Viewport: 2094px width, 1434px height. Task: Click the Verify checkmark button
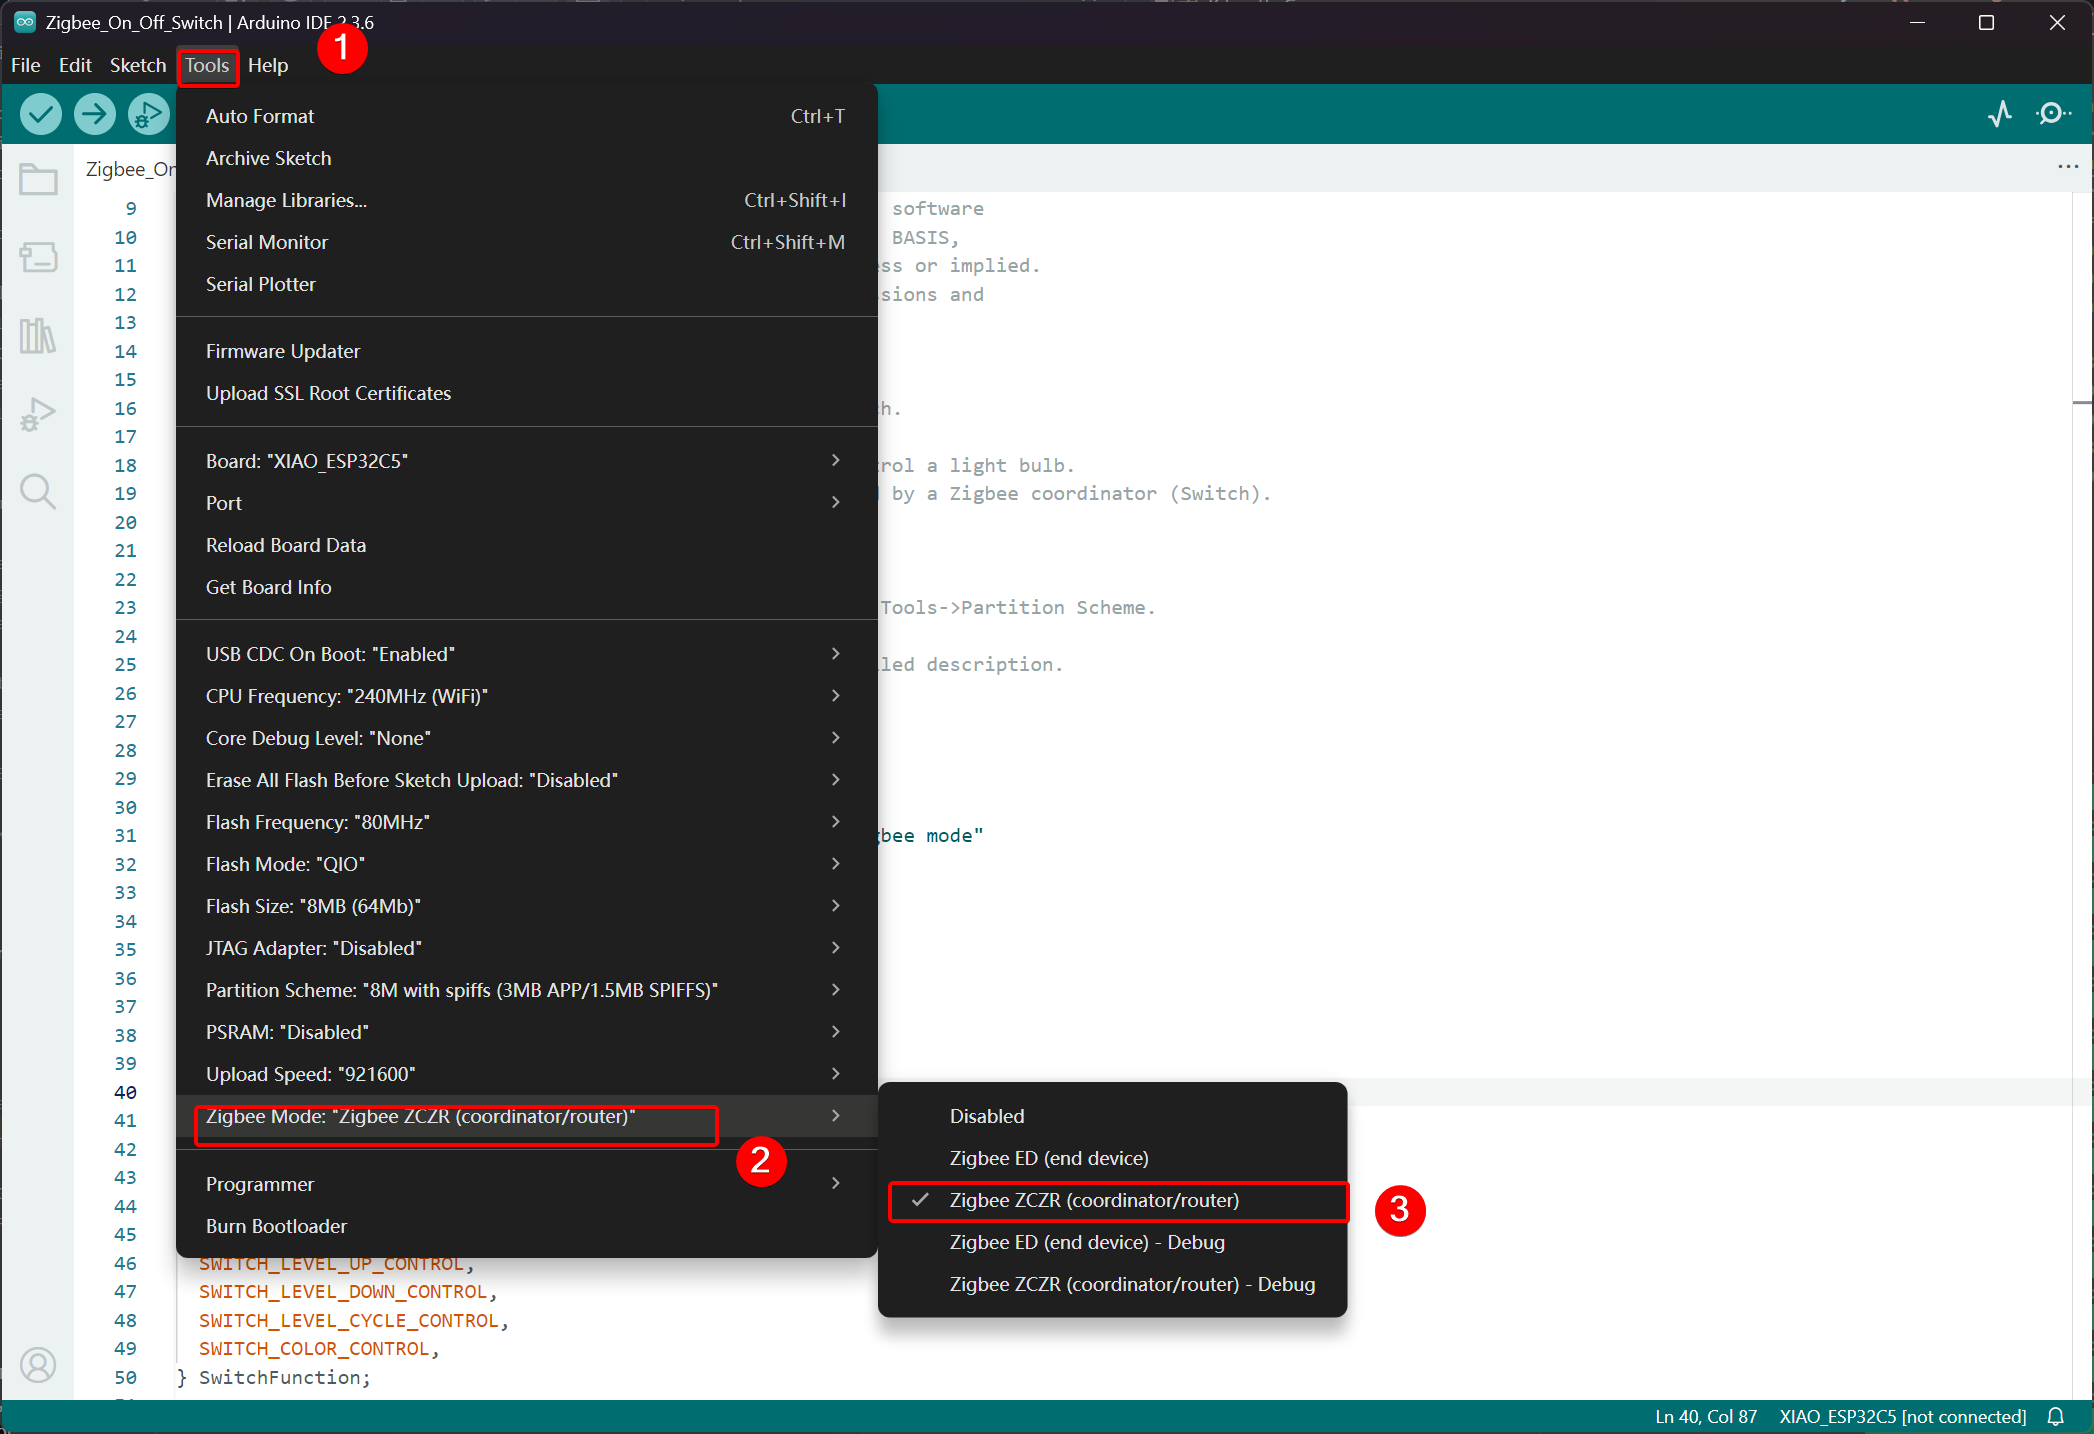pyautogui.click(x=41, y=114)
